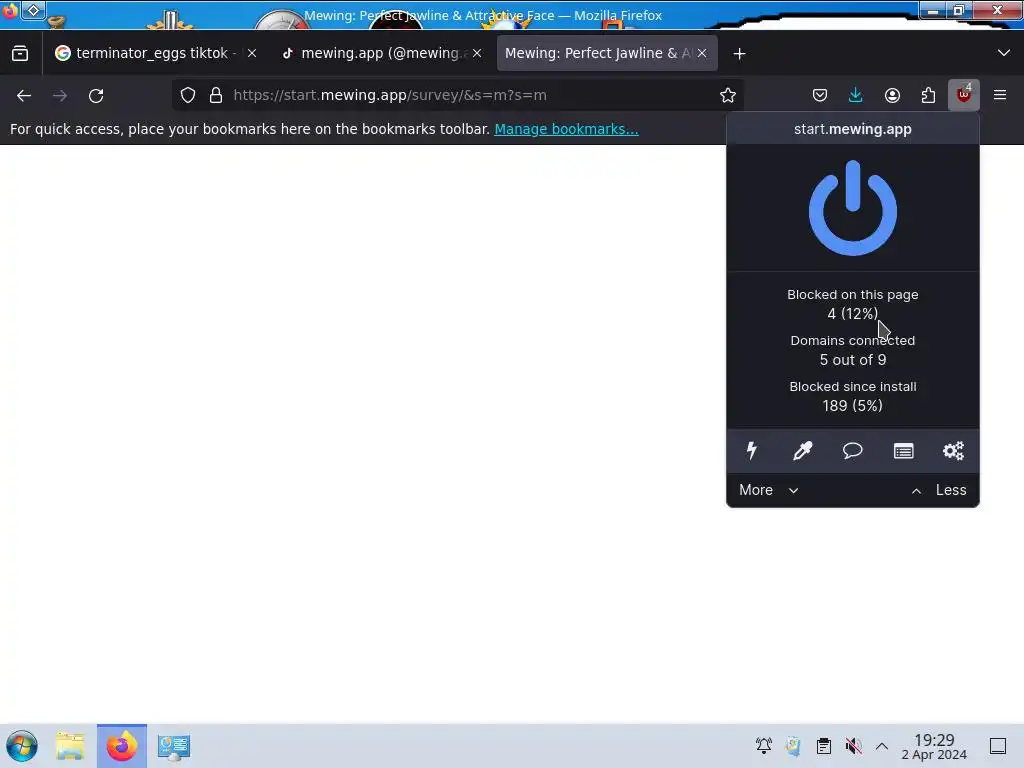Enter uBlock element picker mode (eyedropper icon)
Viewport: 1024px width, 768px height.
pos(802,451)
